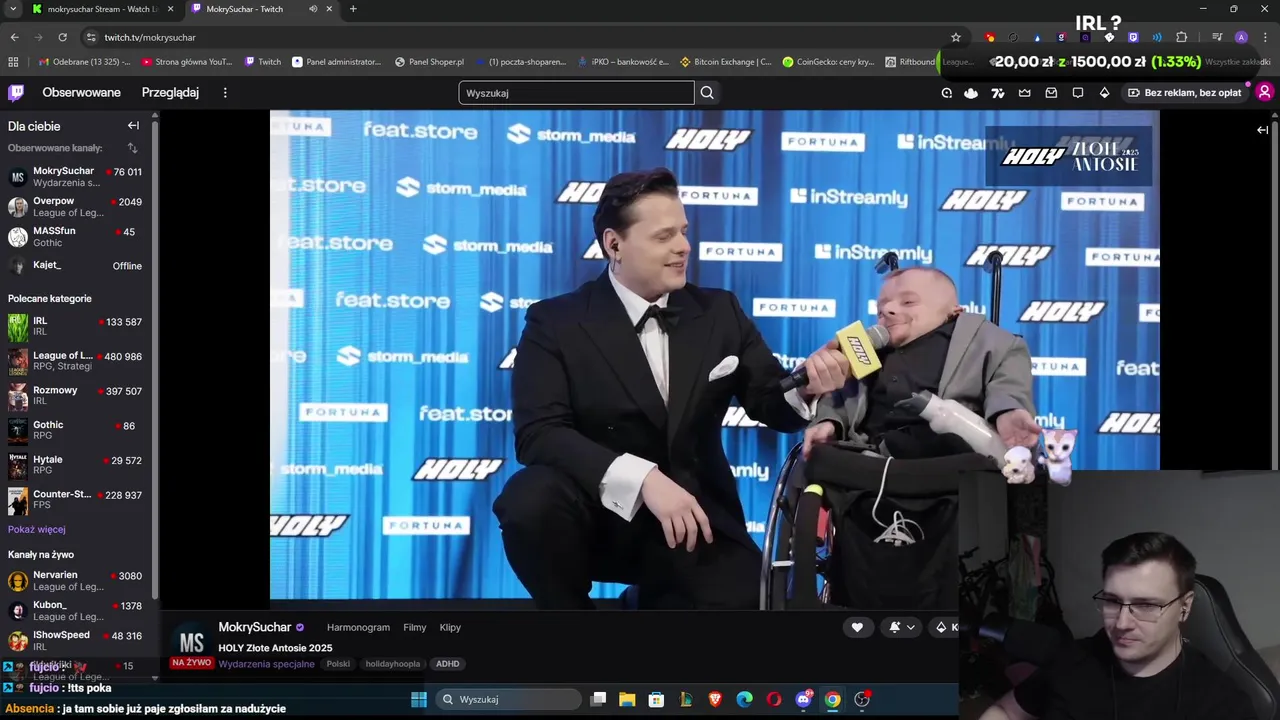The image size is (1280, 720).
Task: Open the notification bell dropdown under the stream
Action: [901, 627]
